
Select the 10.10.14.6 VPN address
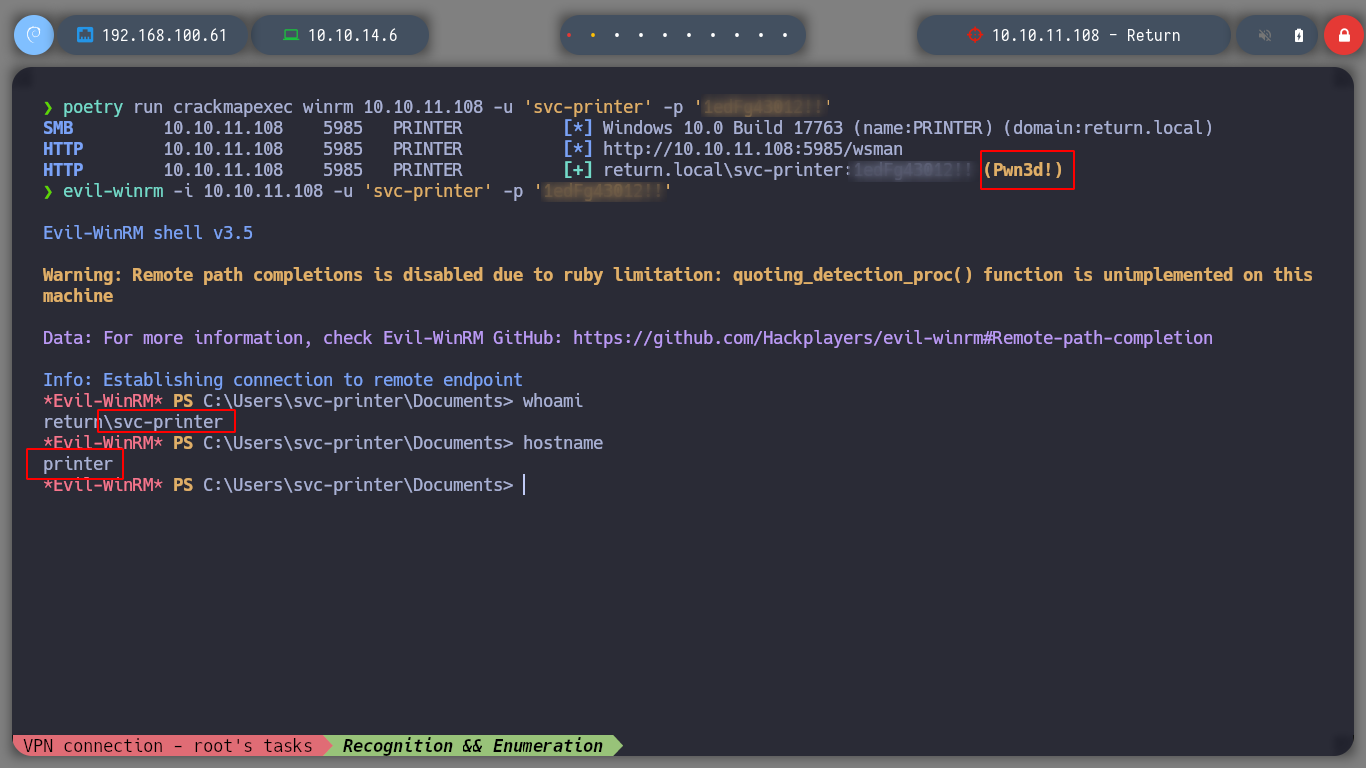352,35
